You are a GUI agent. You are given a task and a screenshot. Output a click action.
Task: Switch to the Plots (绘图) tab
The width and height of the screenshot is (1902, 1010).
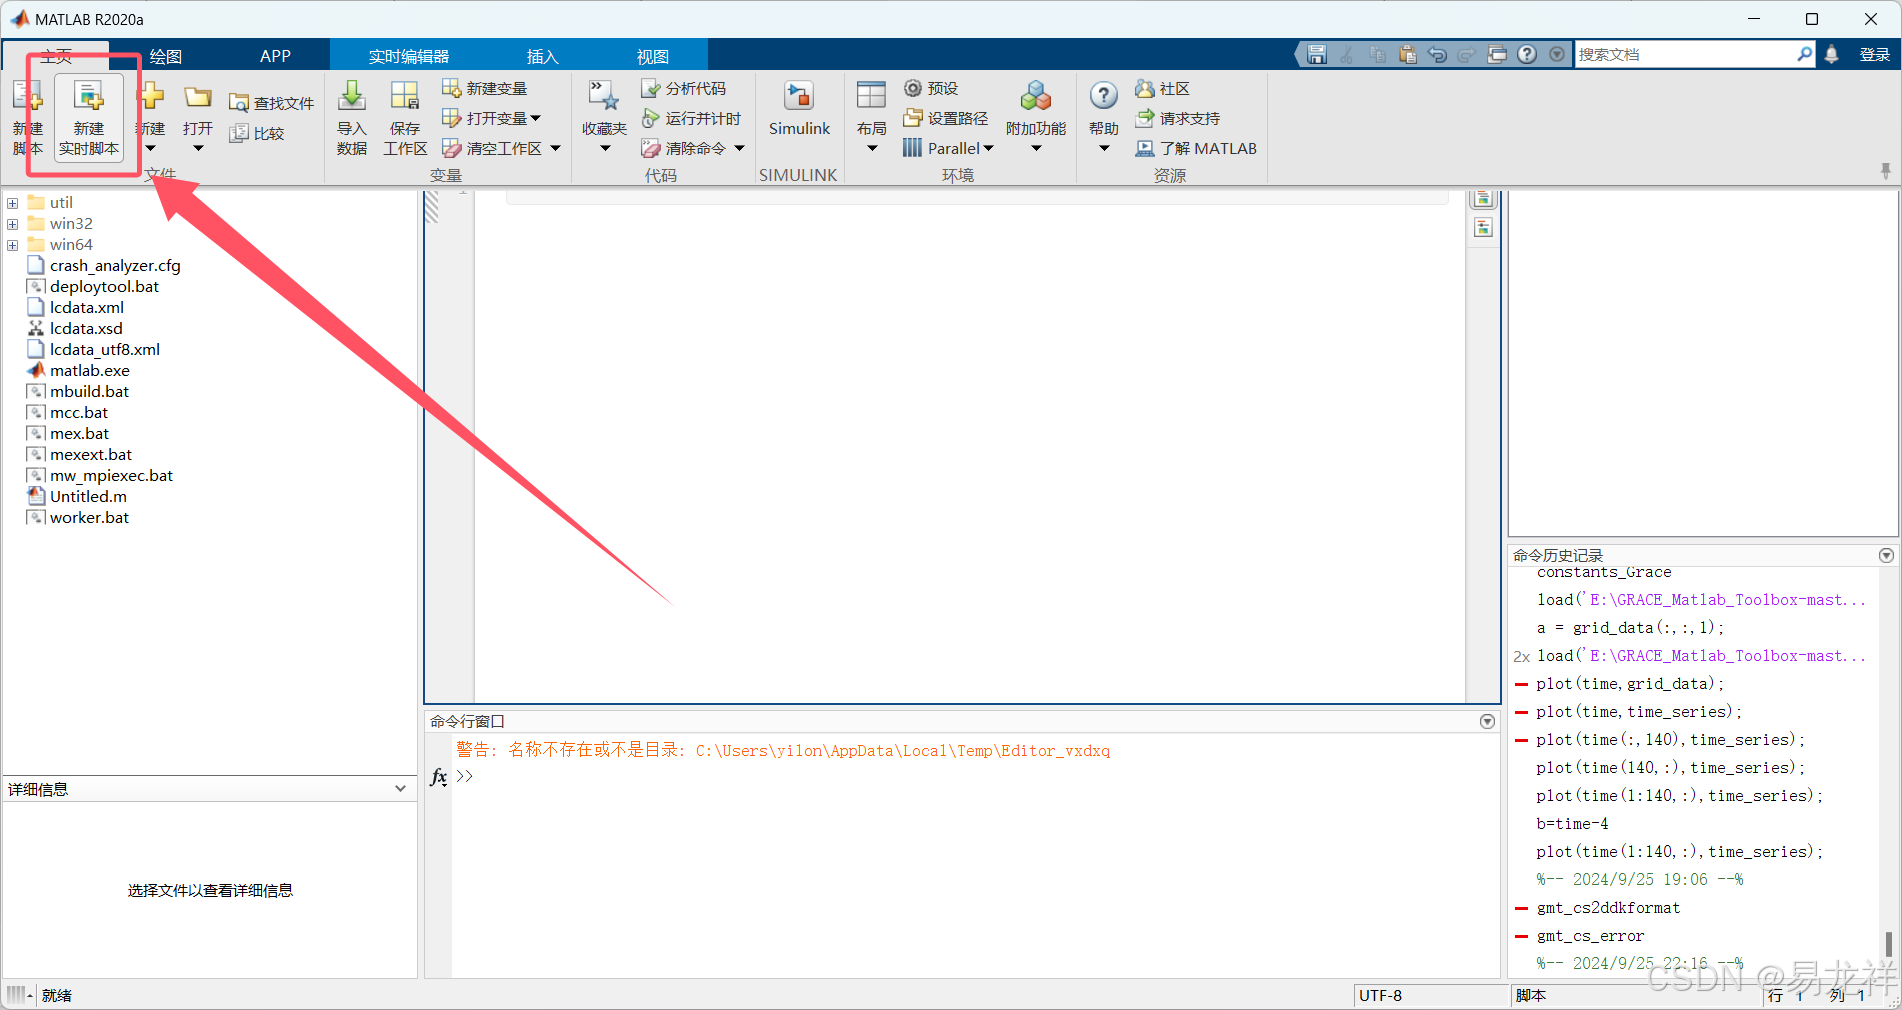pyautogui.click(x=165, y=56)
